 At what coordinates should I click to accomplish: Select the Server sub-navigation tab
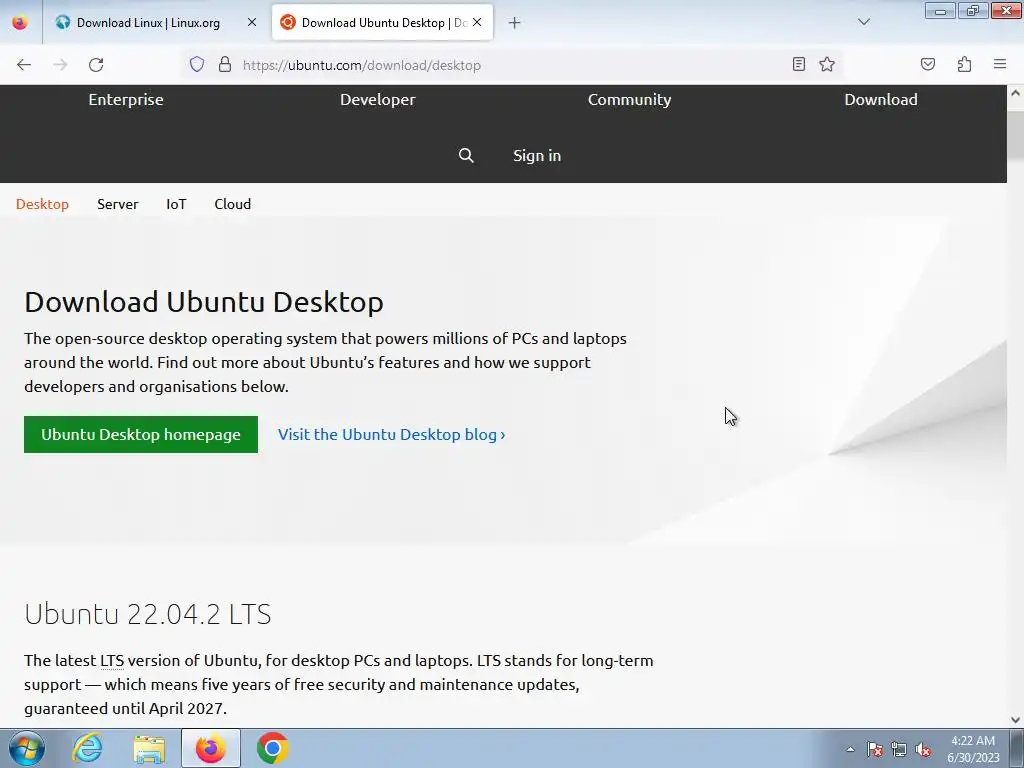click(118, 204)
